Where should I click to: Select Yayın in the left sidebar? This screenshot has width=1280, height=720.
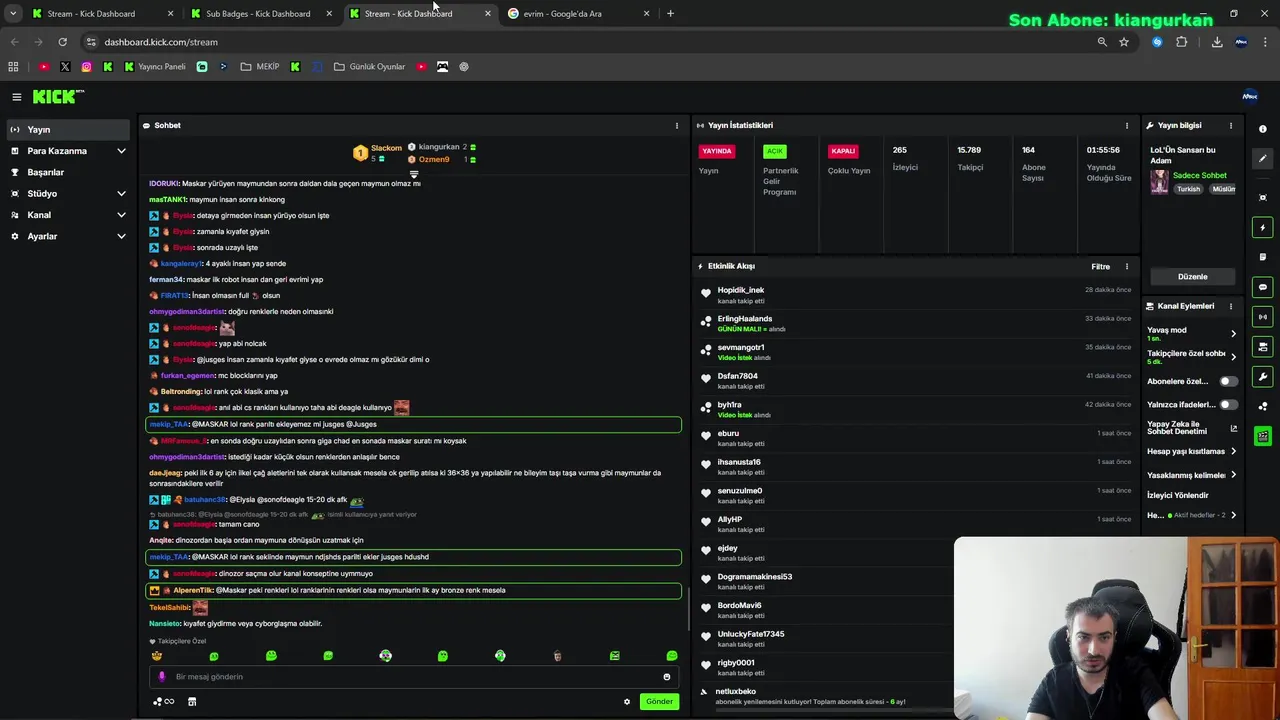(x=68, y=130)
